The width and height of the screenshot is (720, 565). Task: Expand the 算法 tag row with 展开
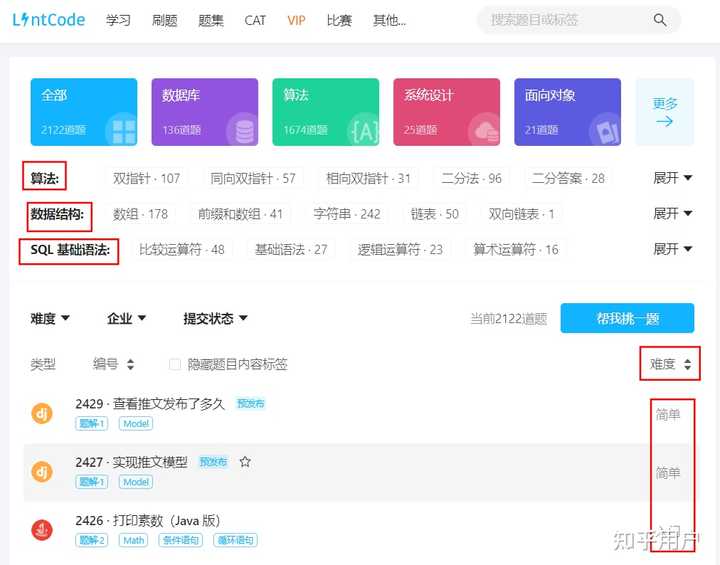[672, 178]
